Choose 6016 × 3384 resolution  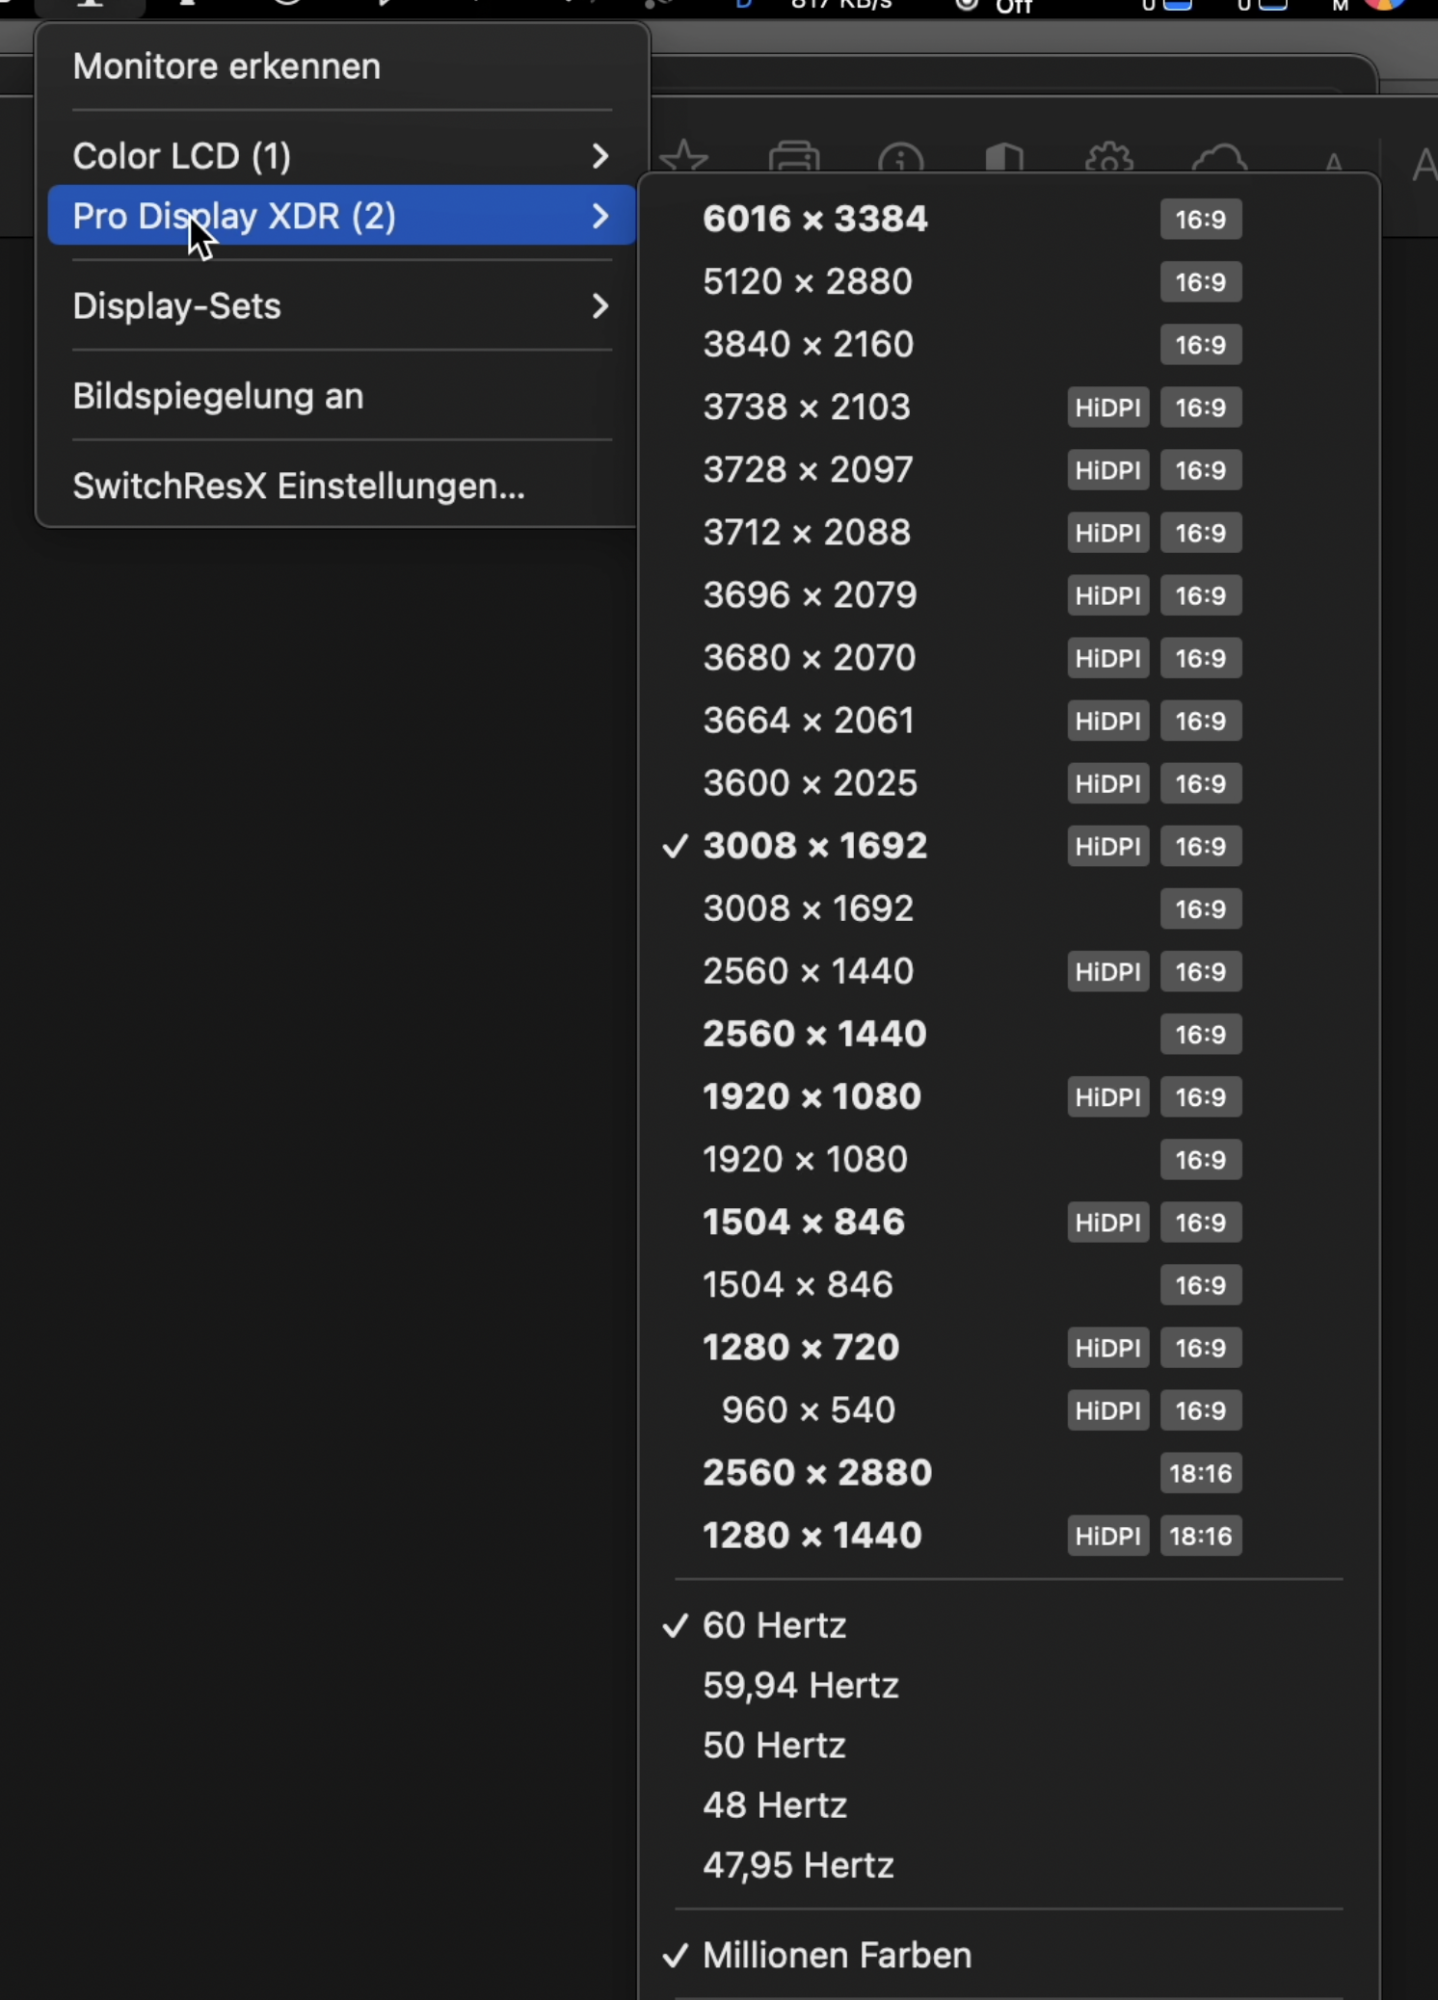(x=1008, y=219)
